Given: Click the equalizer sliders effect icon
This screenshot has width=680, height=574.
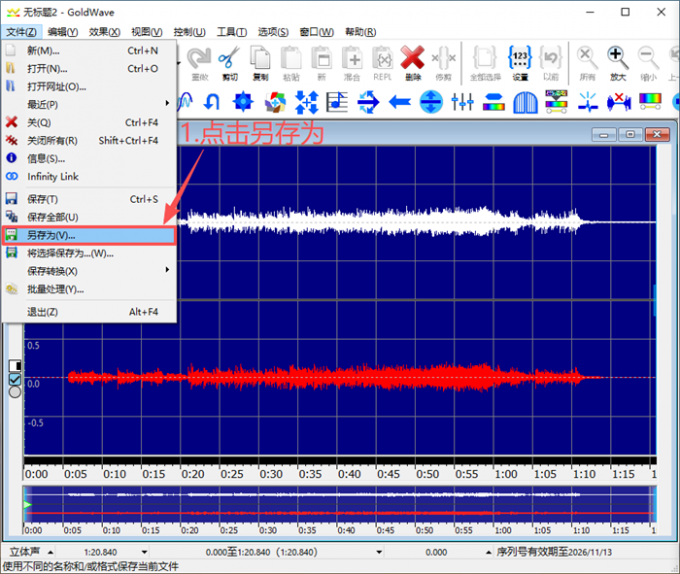Looking at the screenshot, I should pos(462,102).
